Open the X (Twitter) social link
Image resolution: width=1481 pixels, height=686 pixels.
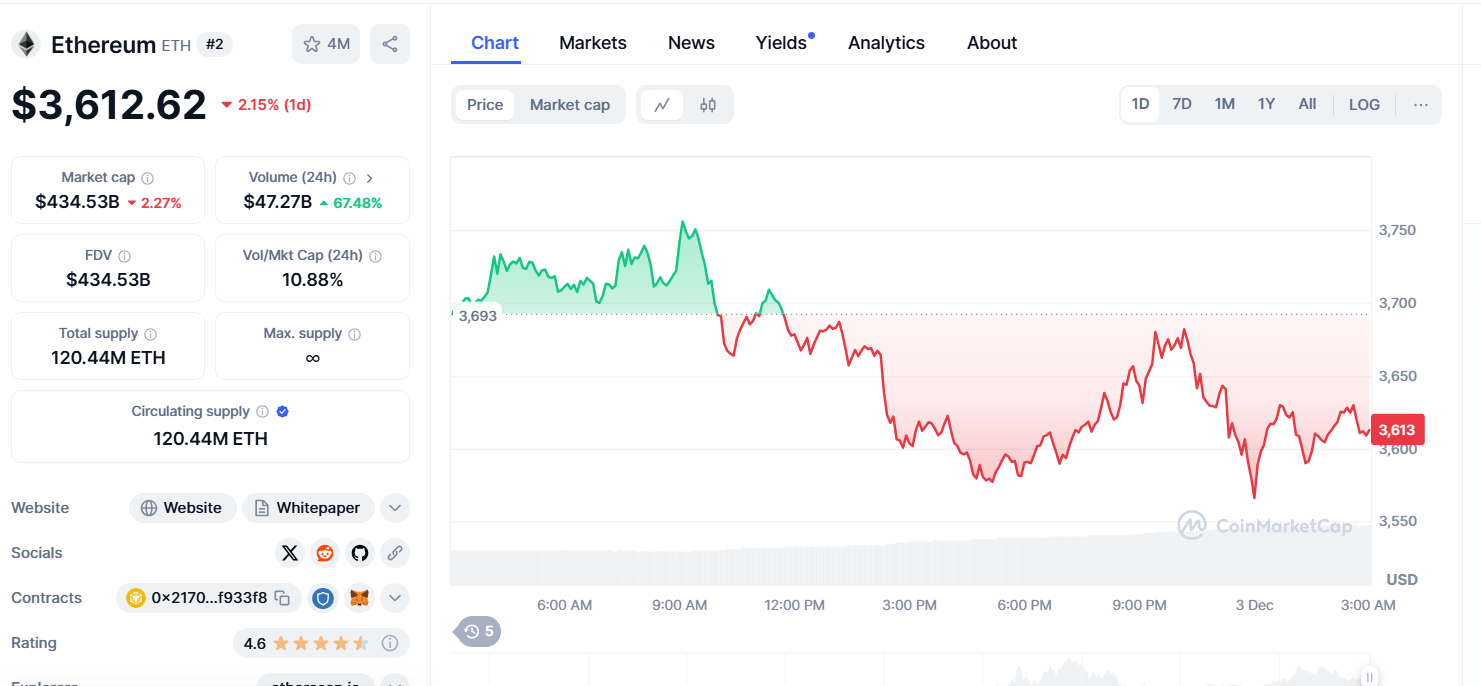(x=290, y=553)
